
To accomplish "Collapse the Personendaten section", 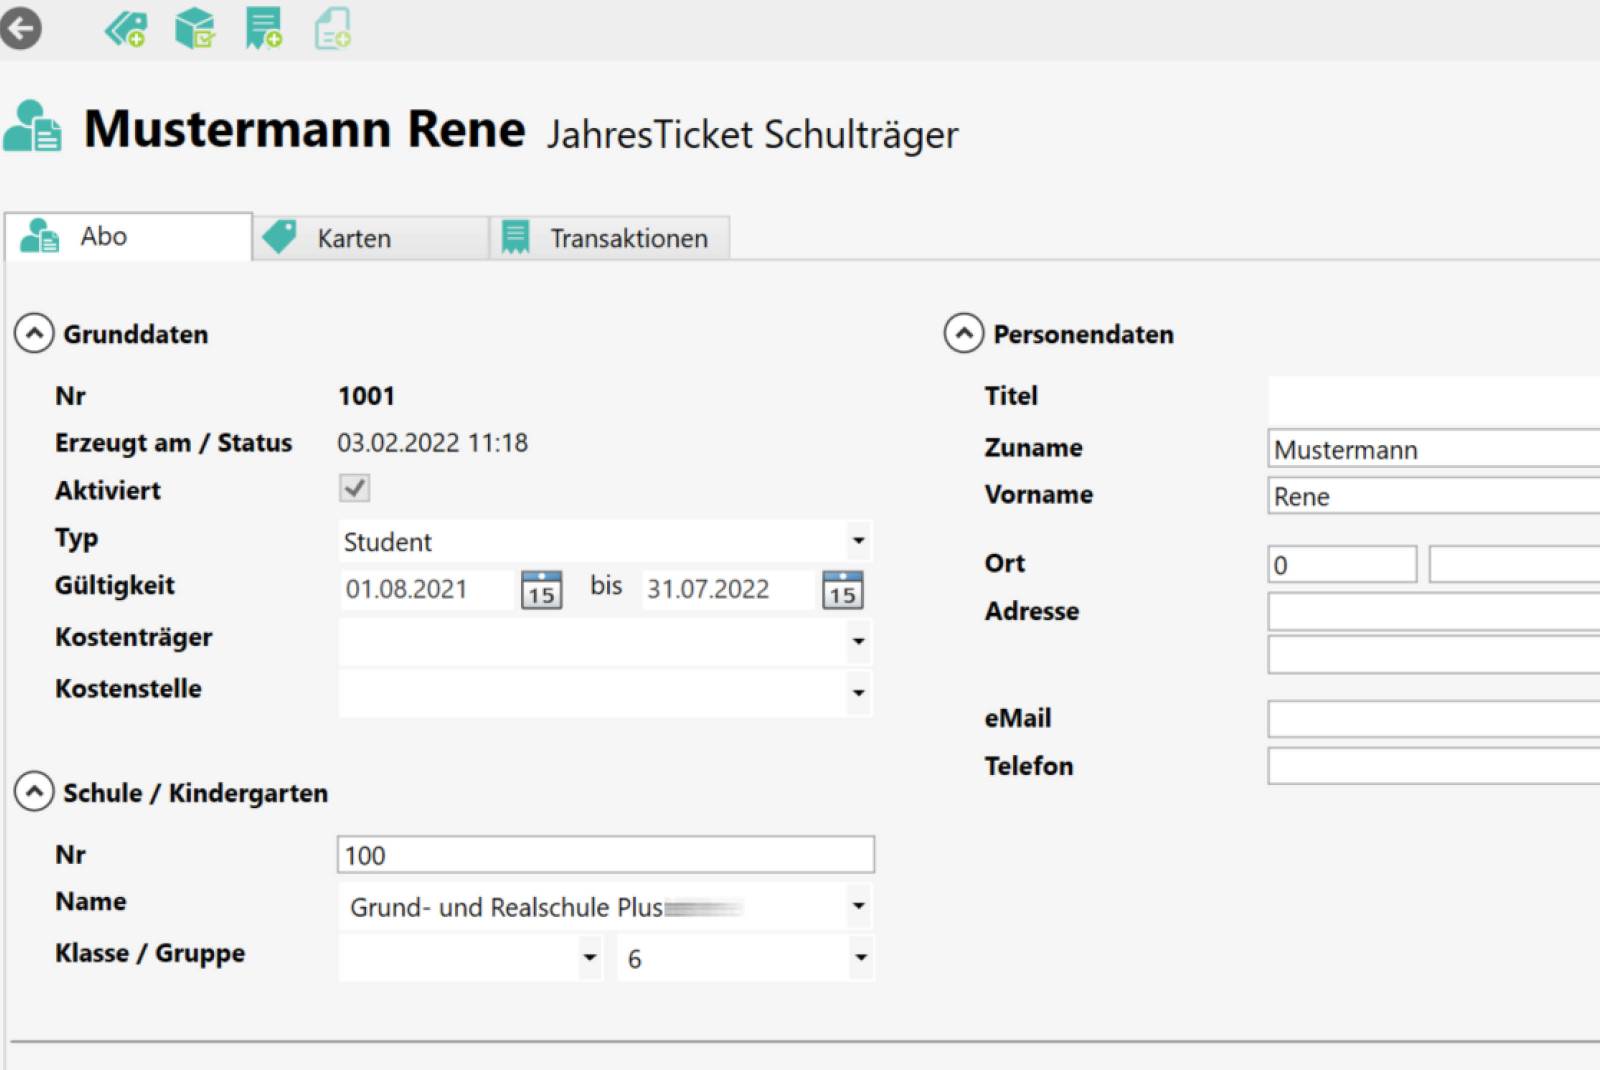I will point(964,334).
